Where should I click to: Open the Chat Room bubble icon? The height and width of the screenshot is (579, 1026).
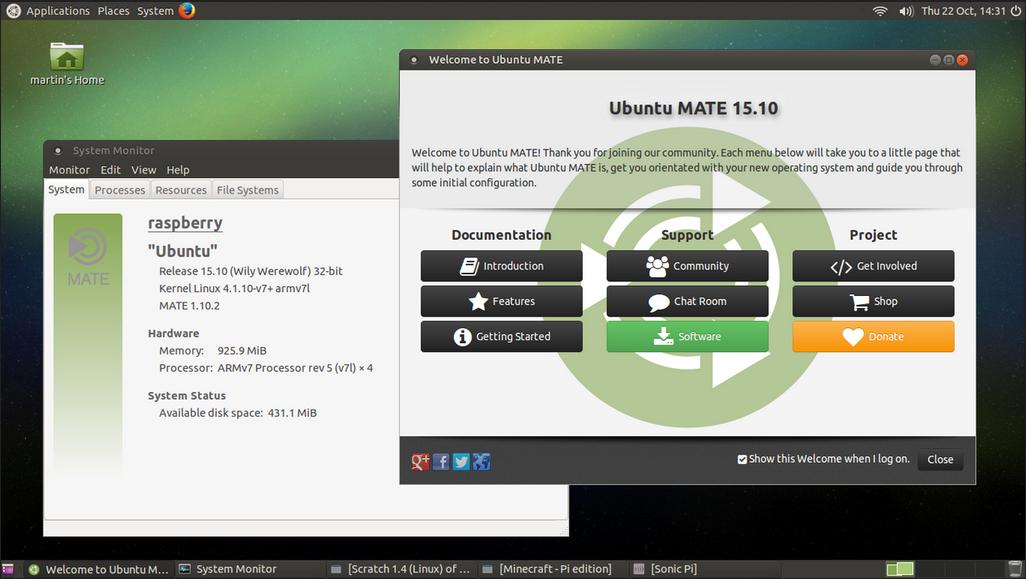(x=657, y=301)
